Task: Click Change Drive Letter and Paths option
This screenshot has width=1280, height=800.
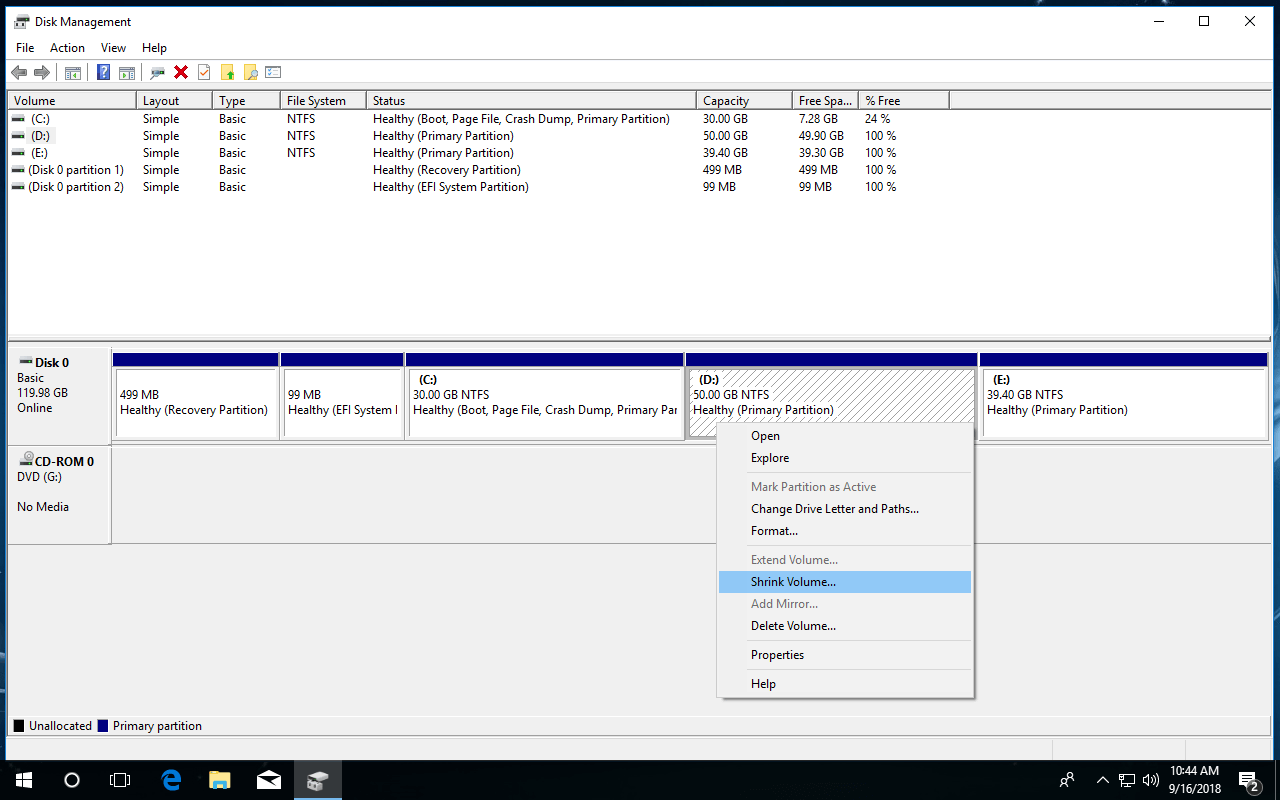Action: tap(834, 509)
